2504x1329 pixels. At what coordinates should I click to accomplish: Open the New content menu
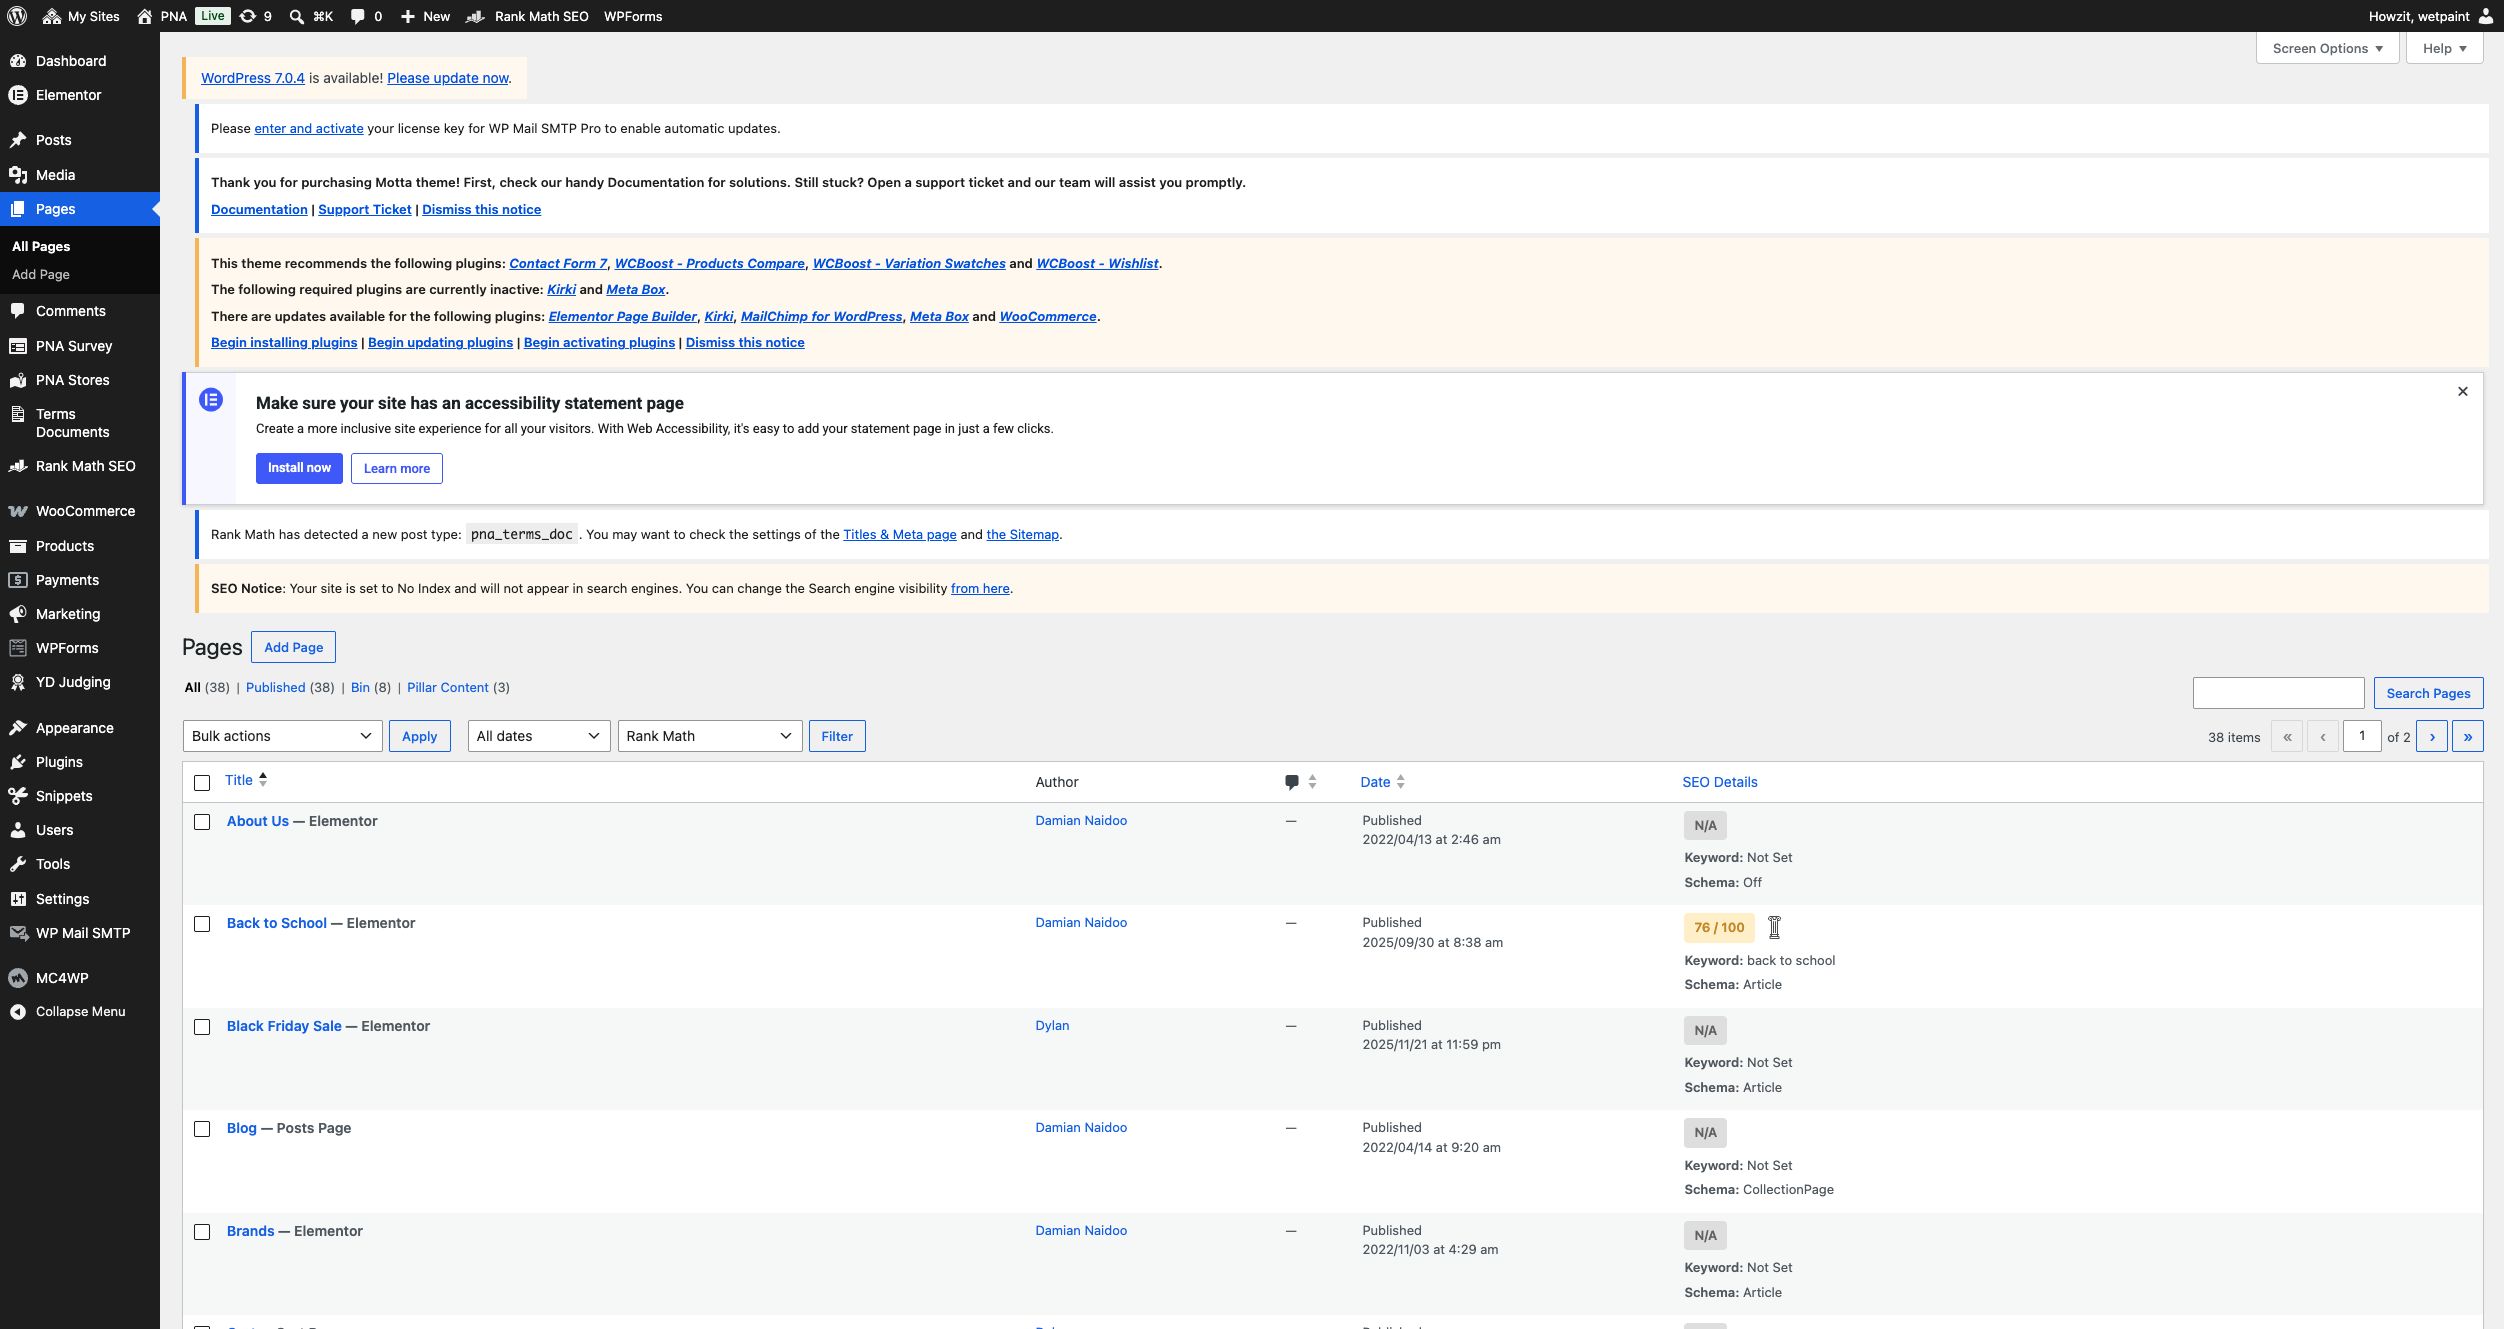click(x=425, y=16)
